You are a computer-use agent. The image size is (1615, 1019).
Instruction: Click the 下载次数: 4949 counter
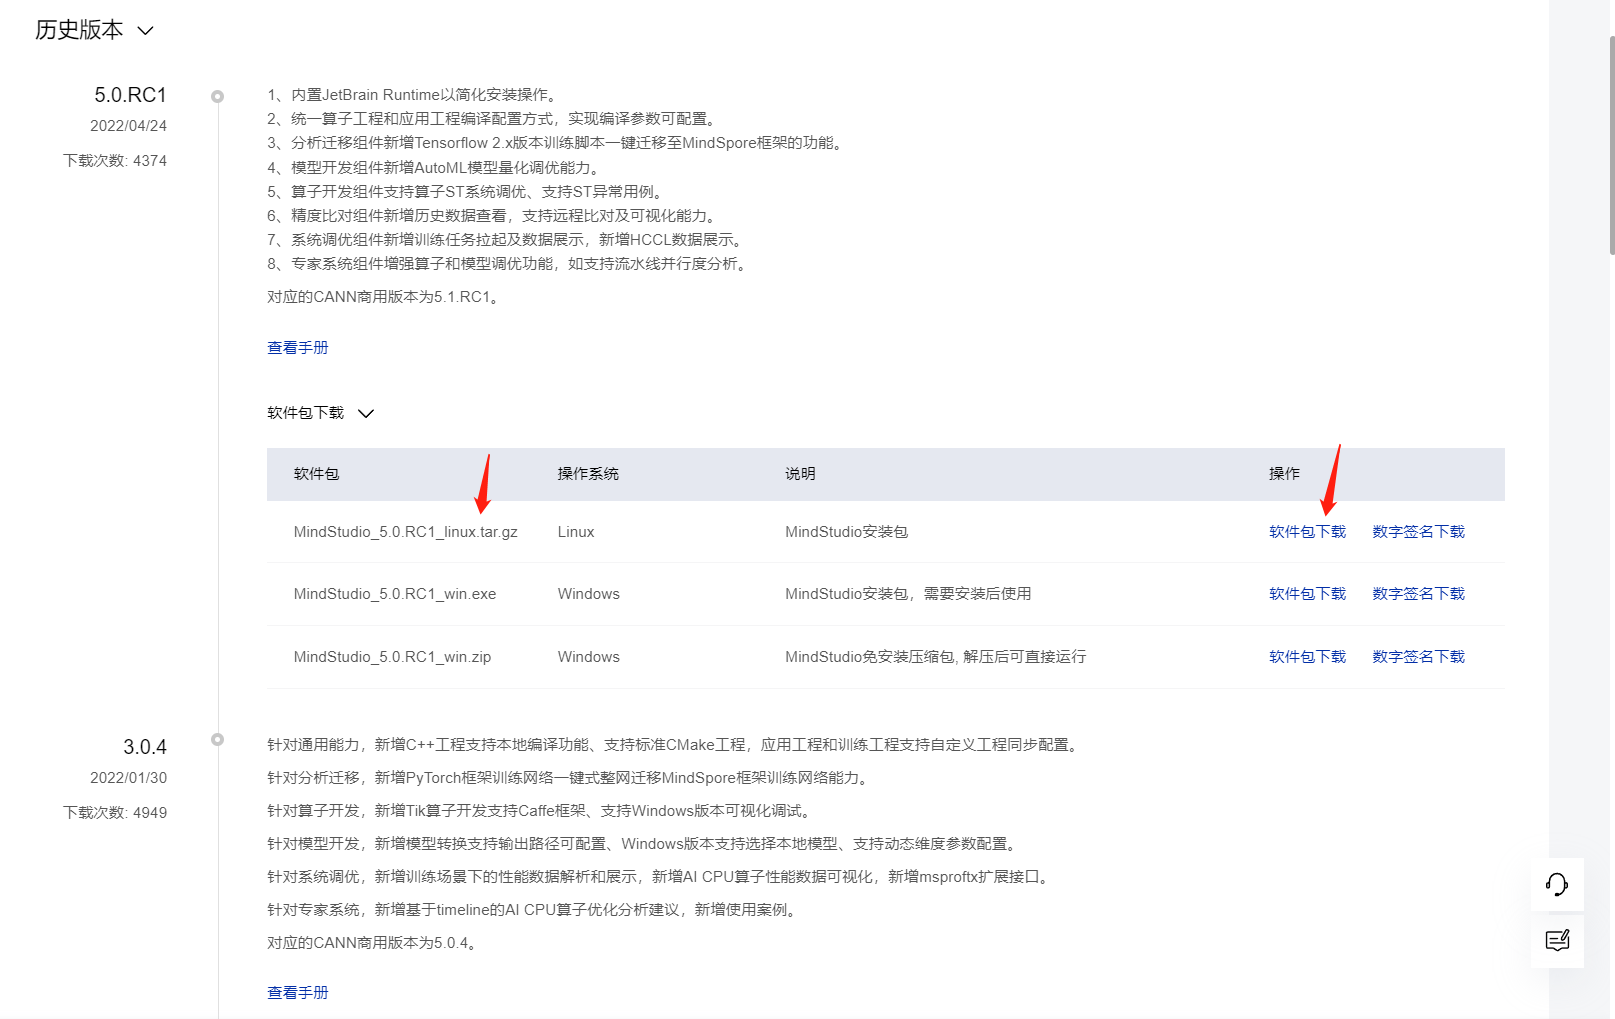tap(115, 813)
